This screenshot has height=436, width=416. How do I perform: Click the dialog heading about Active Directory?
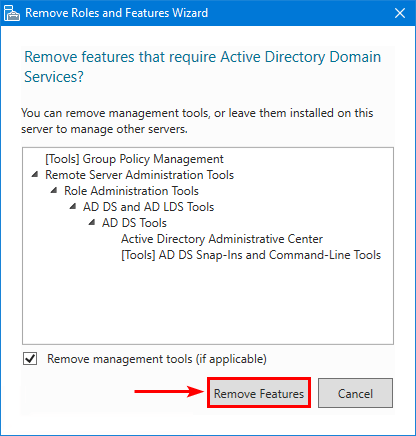click(x=203, y=67)
